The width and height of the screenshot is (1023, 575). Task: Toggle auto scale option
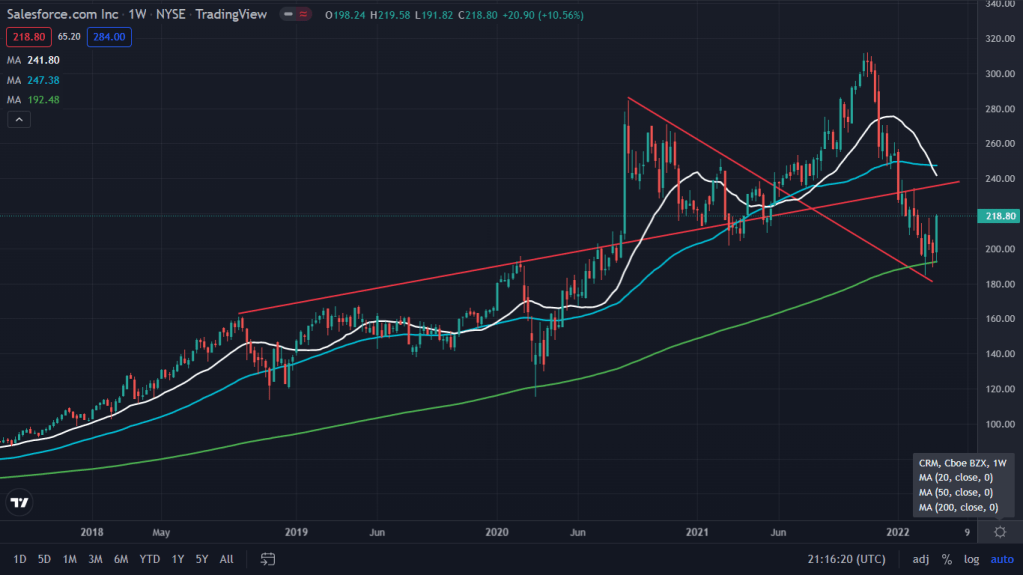click(x=1000, y=558)
